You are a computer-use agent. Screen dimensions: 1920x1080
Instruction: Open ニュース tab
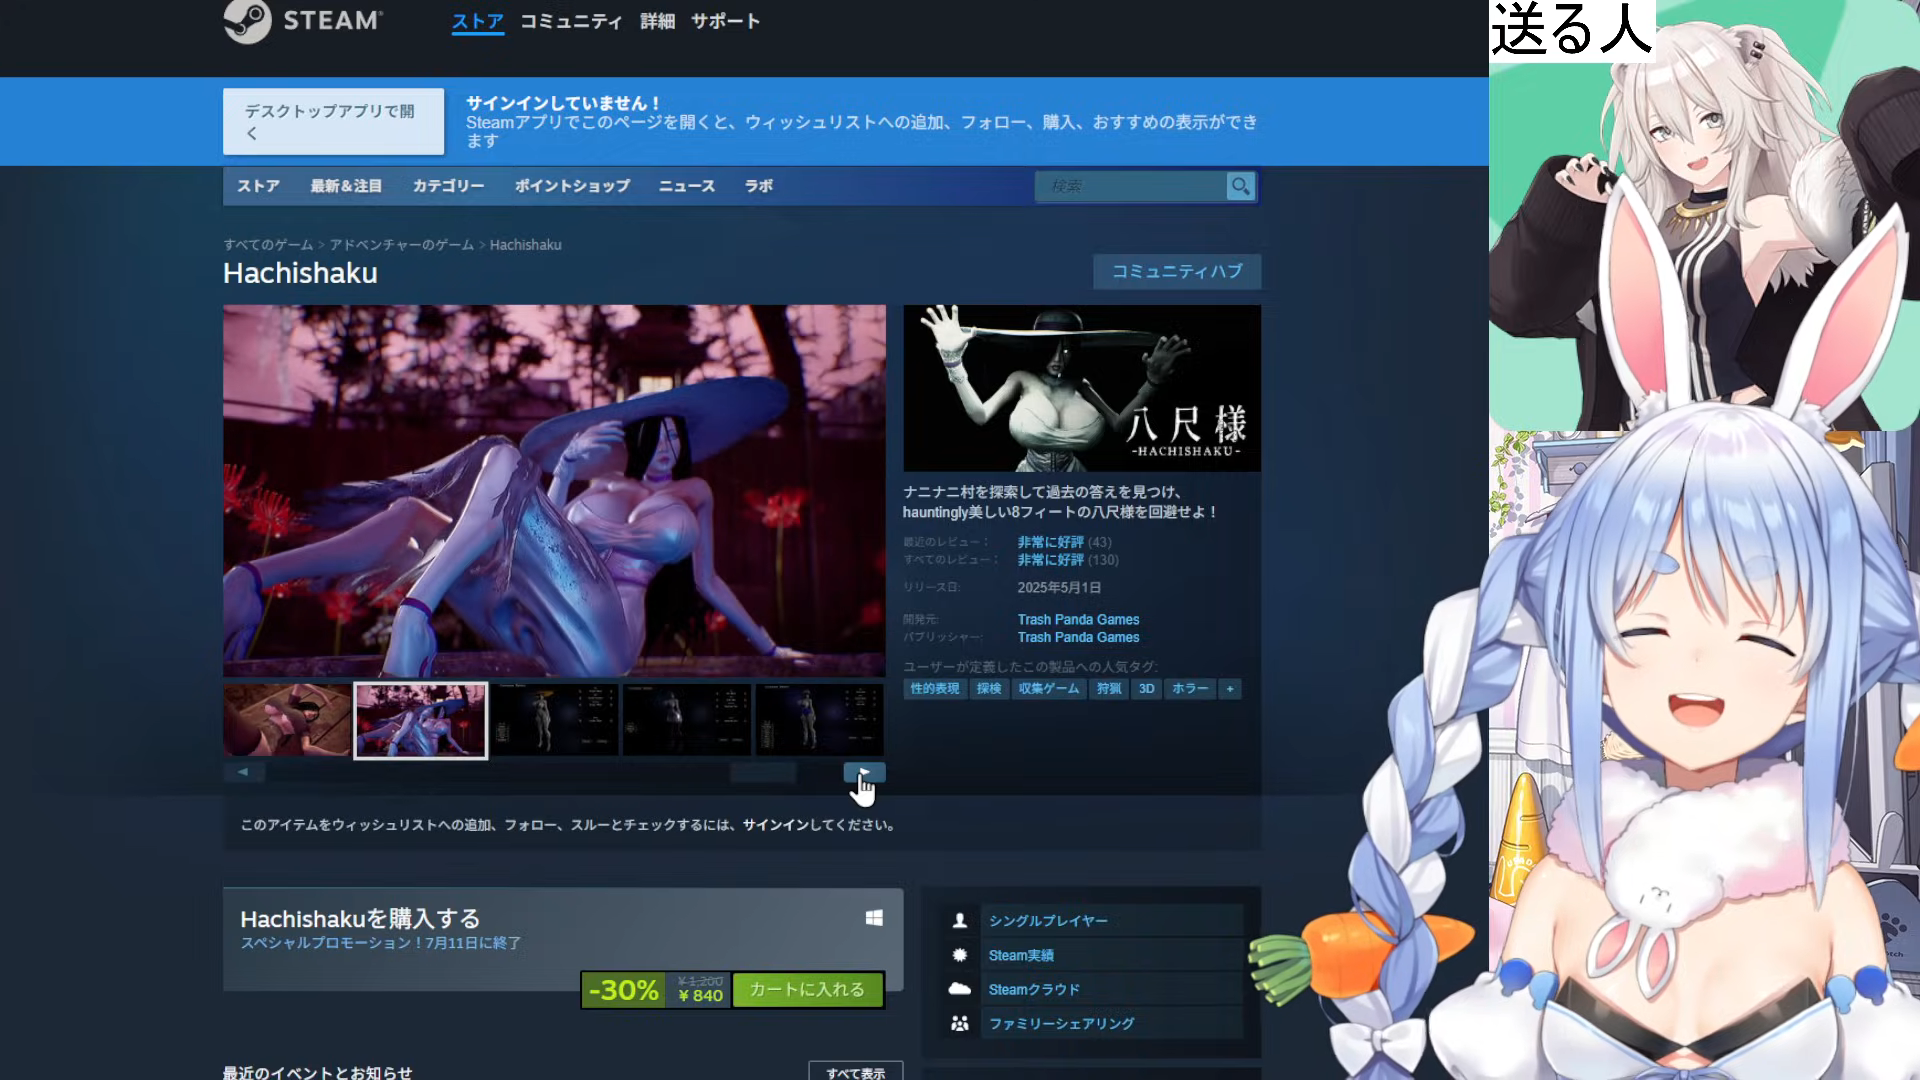[686, 186]
